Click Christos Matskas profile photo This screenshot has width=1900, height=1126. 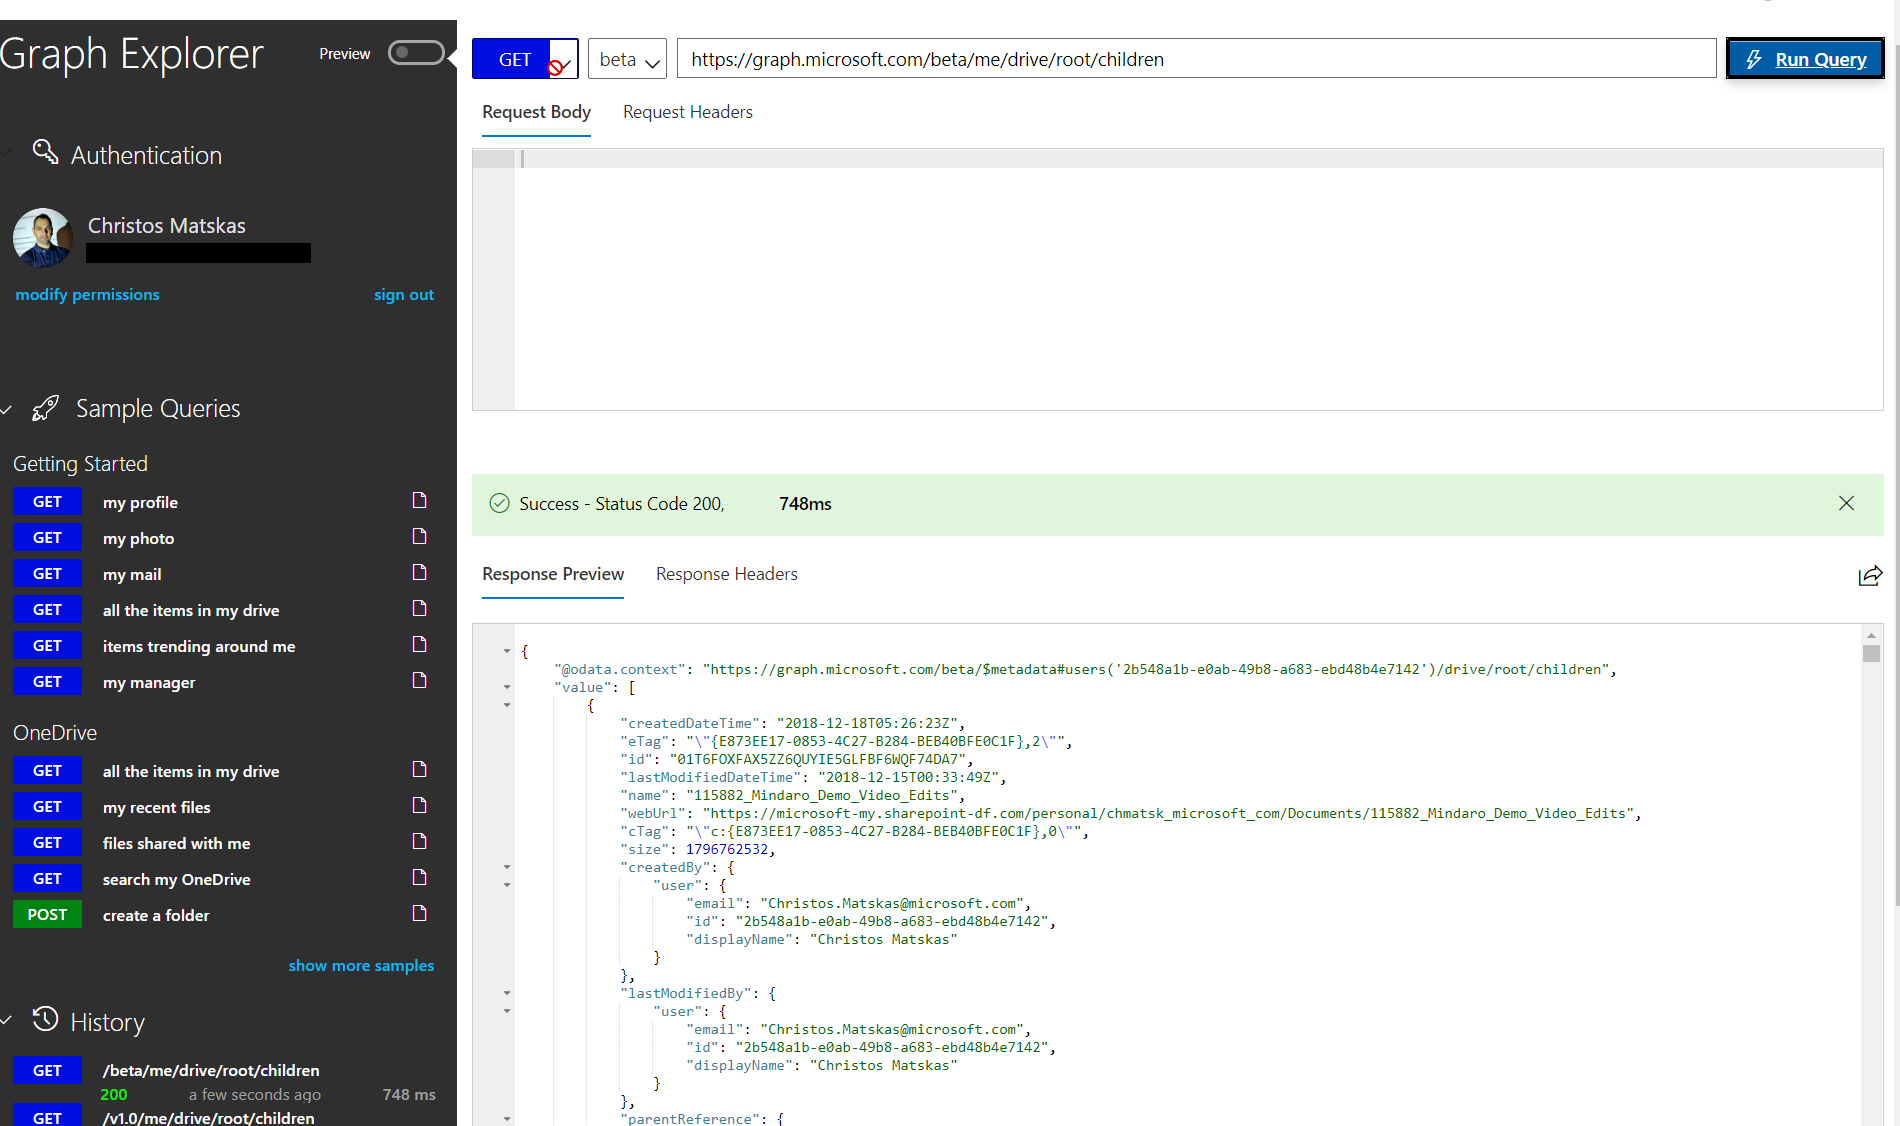[42, 237]
